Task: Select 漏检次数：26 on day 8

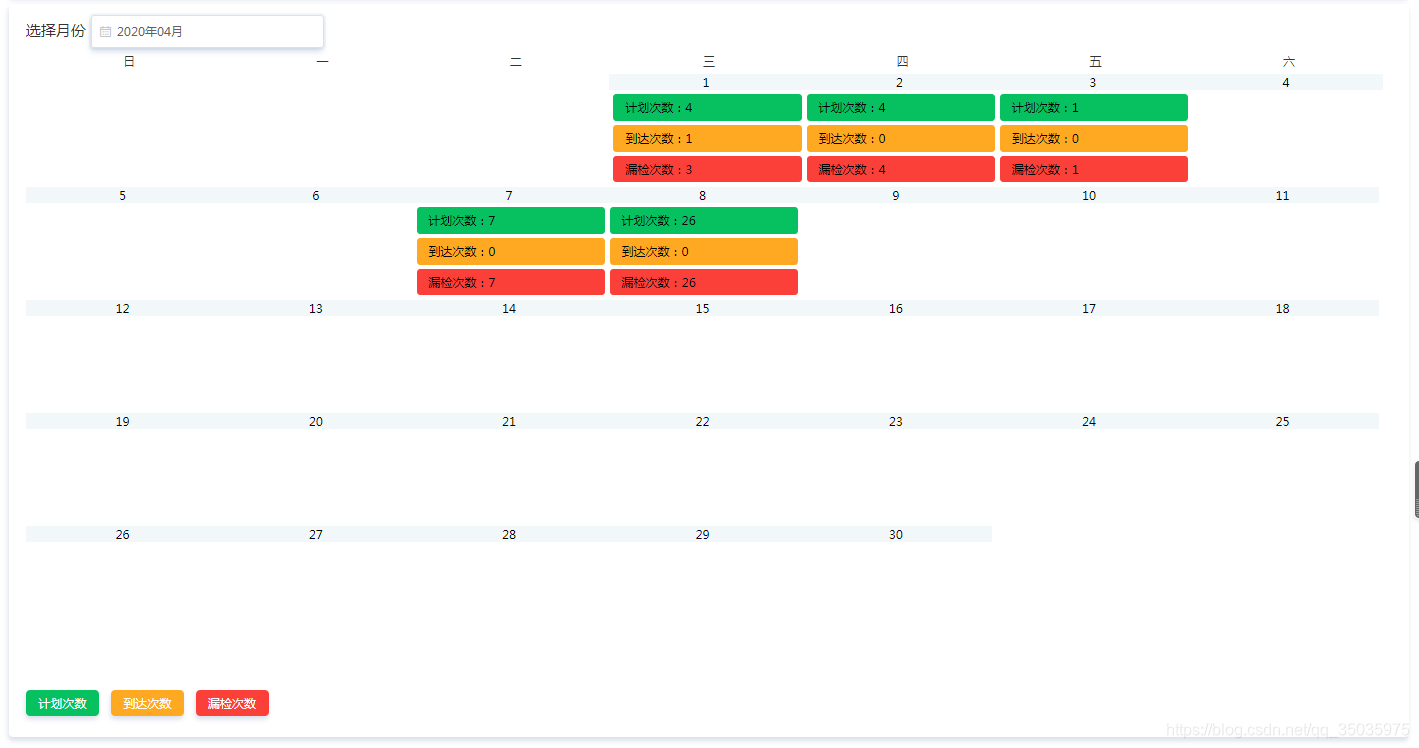Action: pos(703,282)
